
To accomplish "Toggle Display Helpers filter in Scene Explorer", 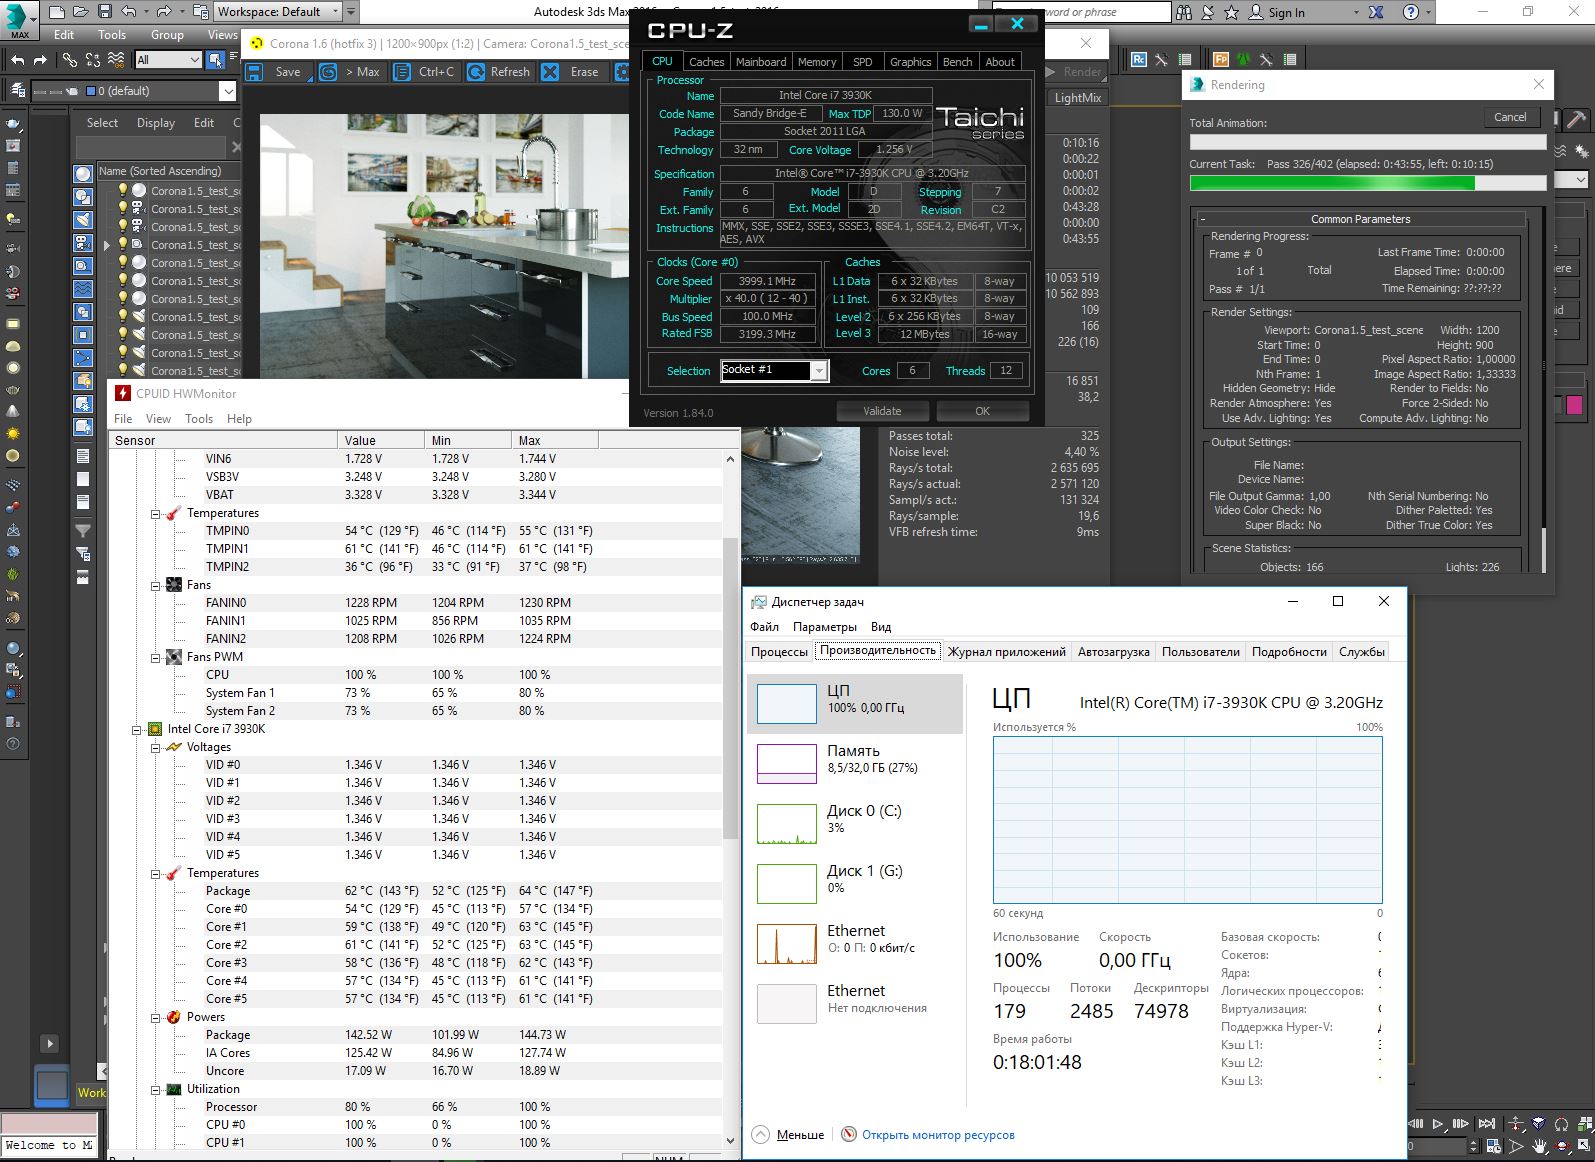I will pos(83,265).
